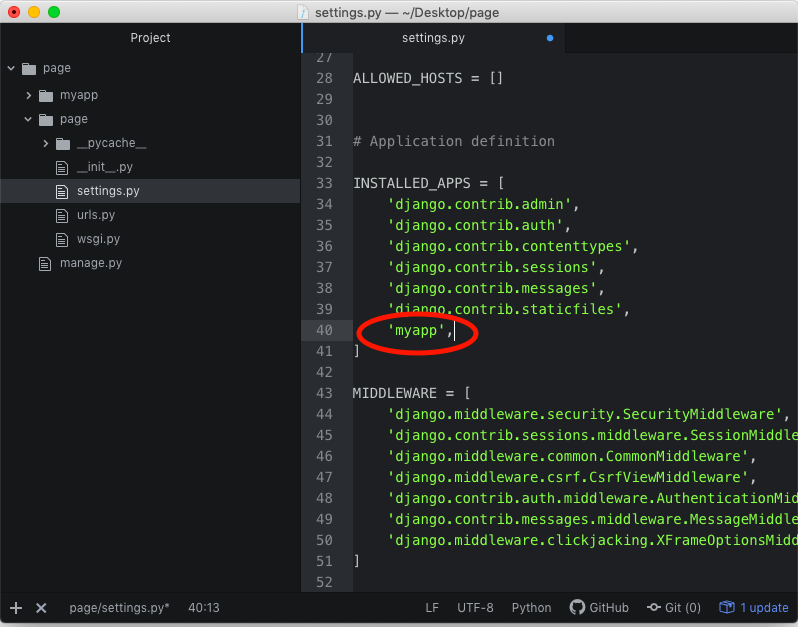The height and width of the screenshot is (627, 798).
Task: Click 'django.contrib.sessions' string on line 37
Action: [492, 267]
